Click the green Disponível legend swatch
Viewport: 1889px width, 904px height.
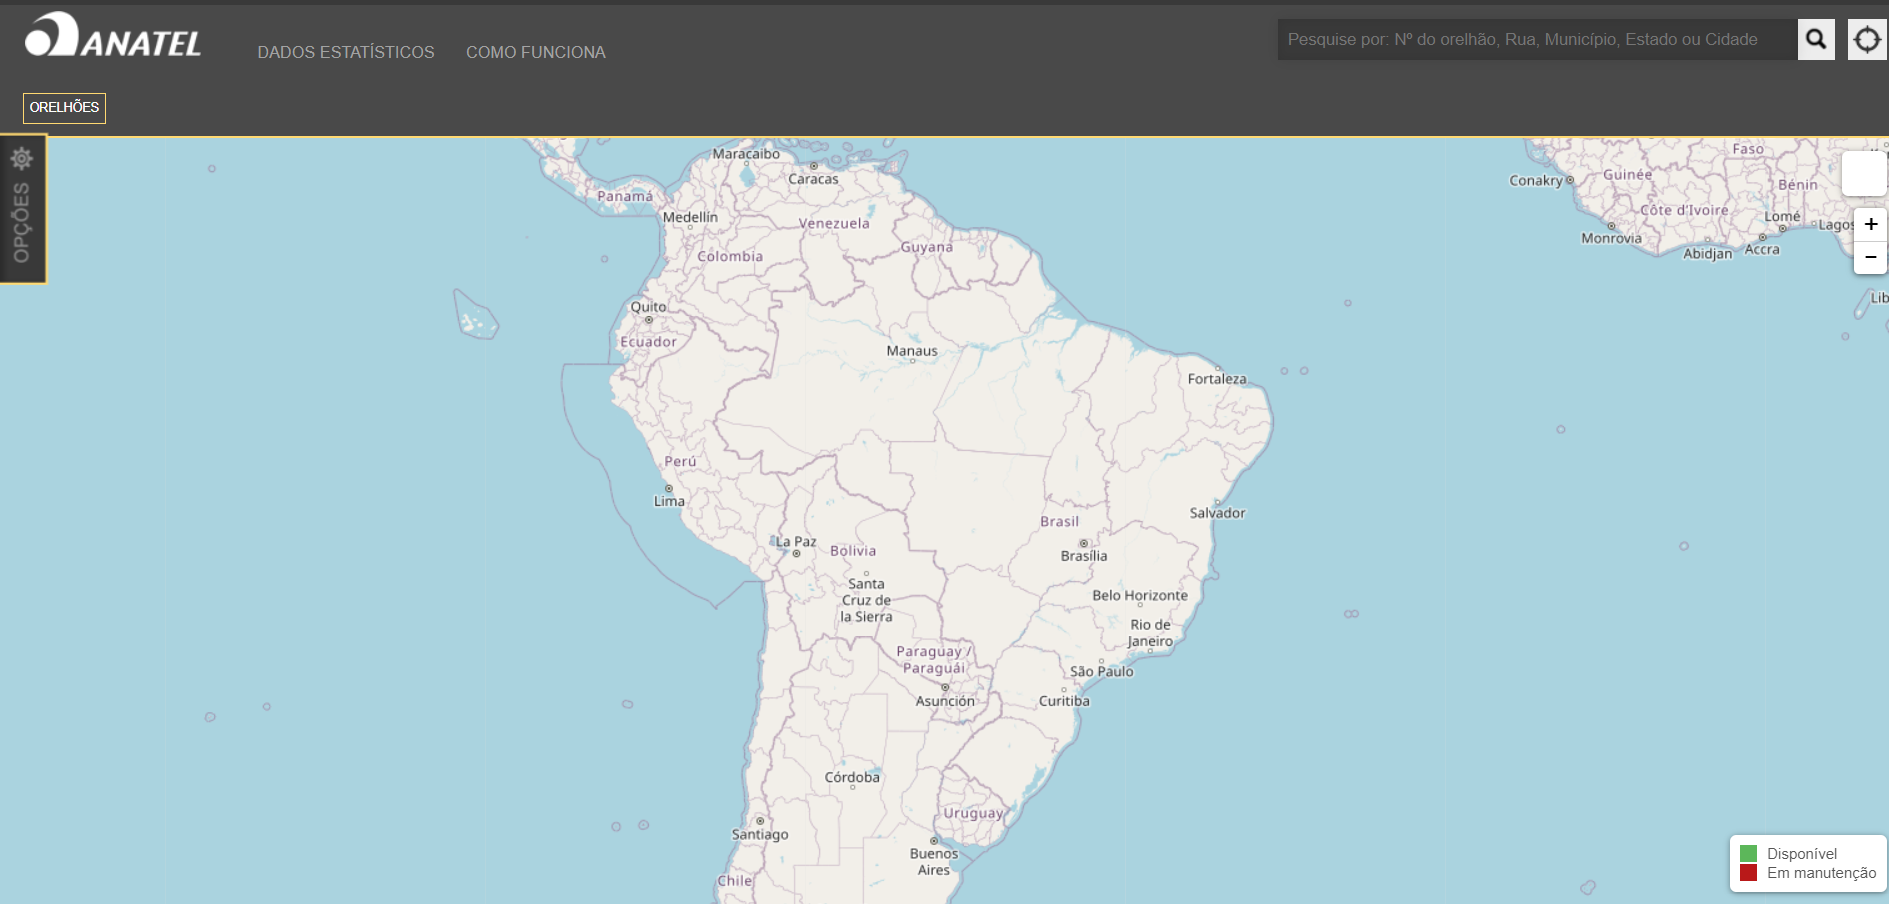click(x=1748, y=853)
